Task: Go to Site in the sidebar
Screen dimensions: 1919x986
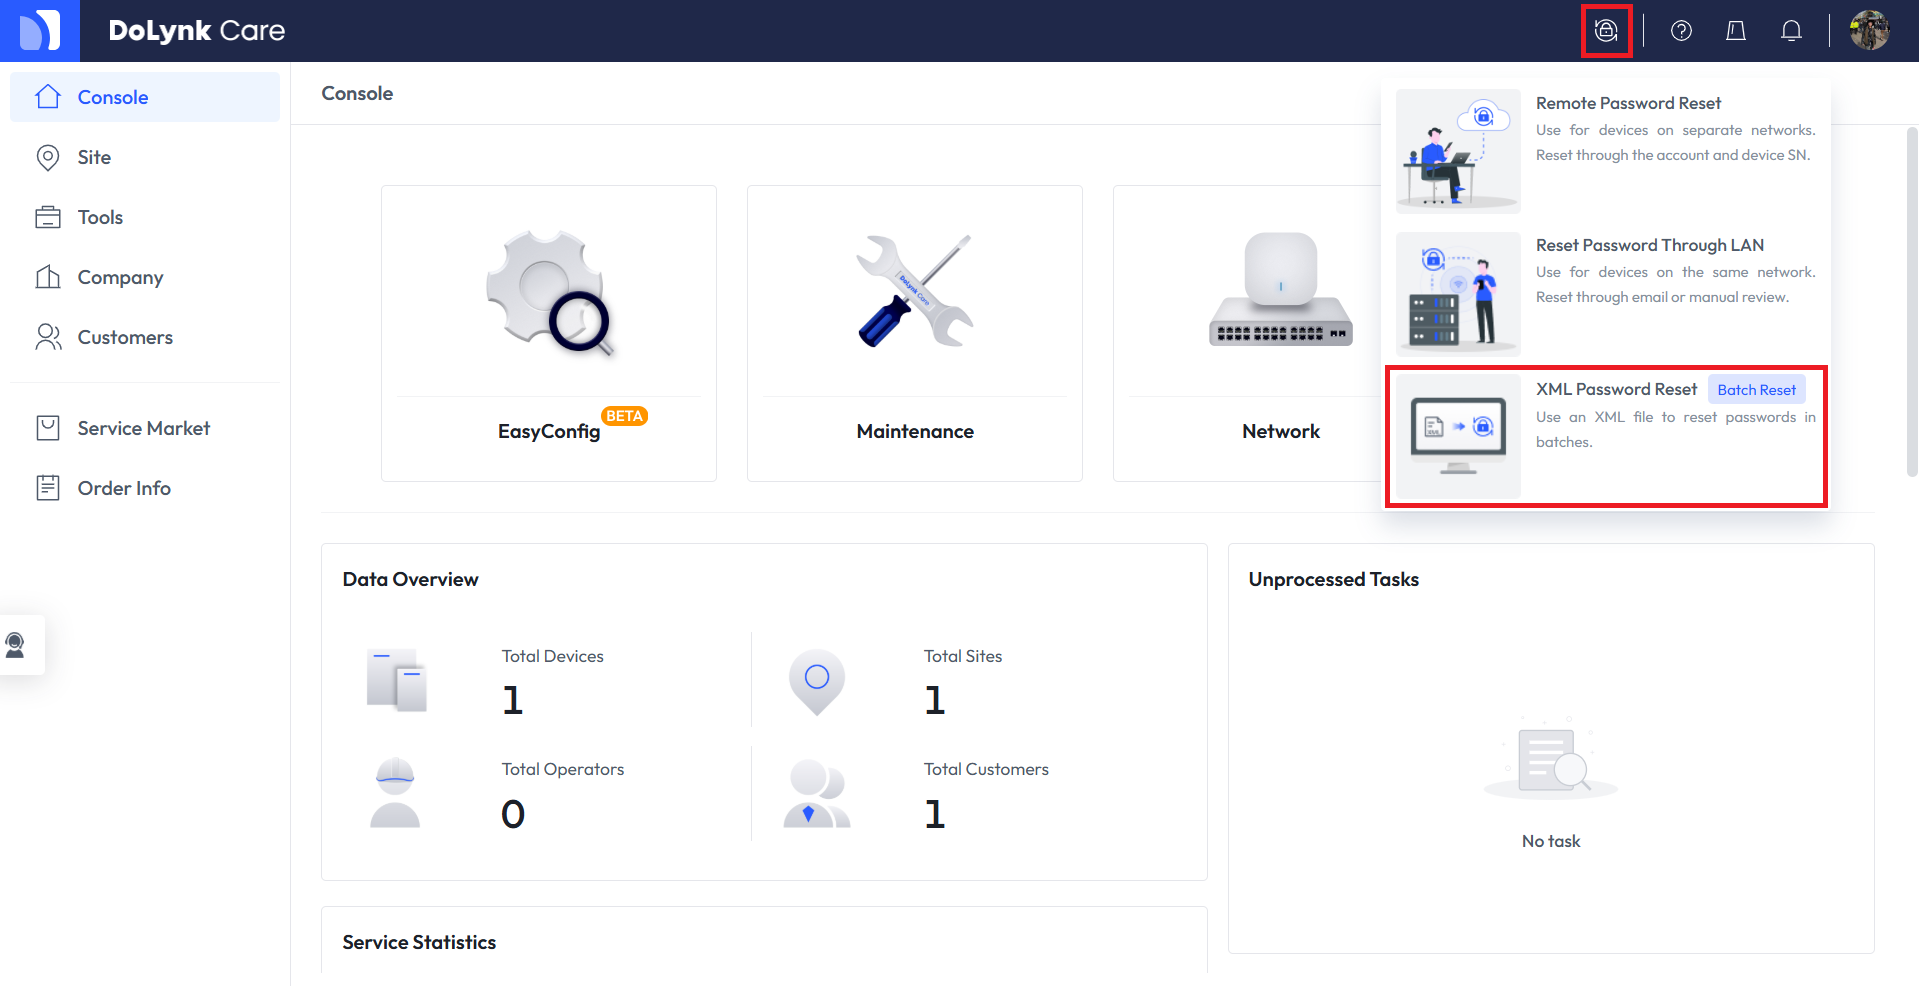Action: click(145, 157)
